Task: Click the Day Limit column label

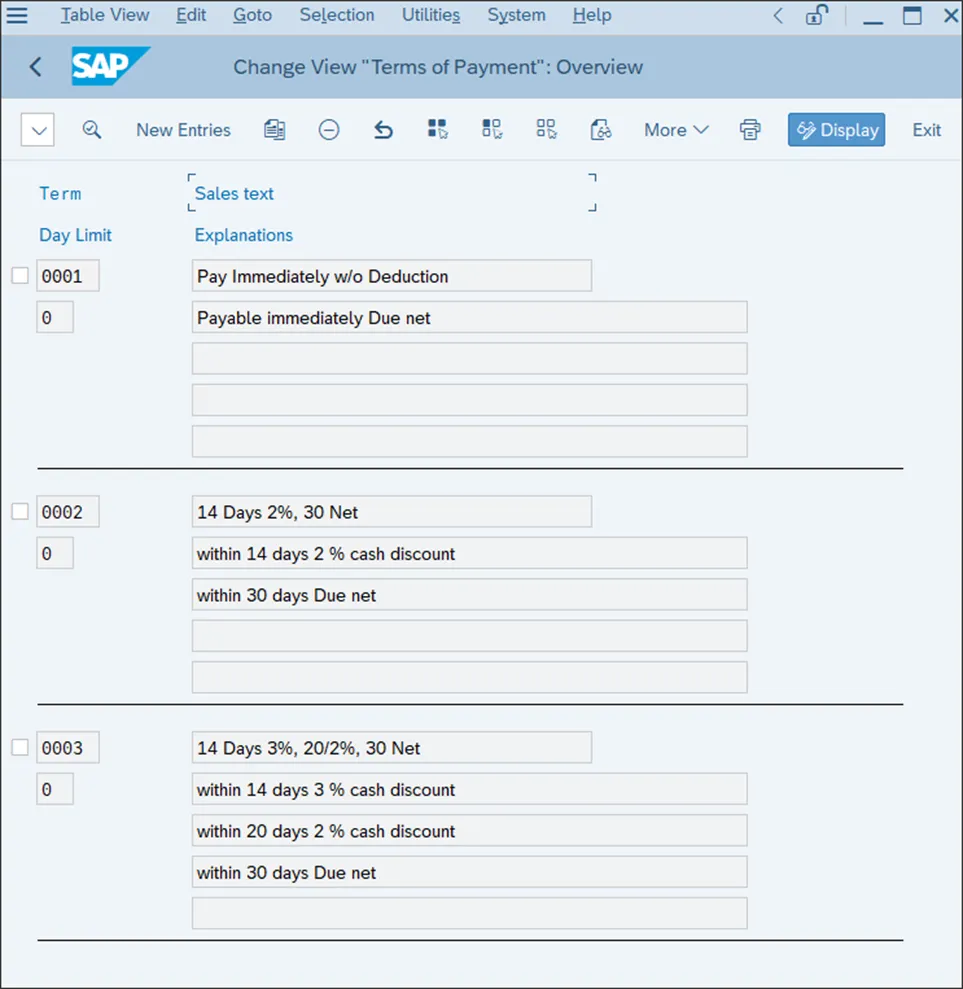Action: tap(75, 235)
